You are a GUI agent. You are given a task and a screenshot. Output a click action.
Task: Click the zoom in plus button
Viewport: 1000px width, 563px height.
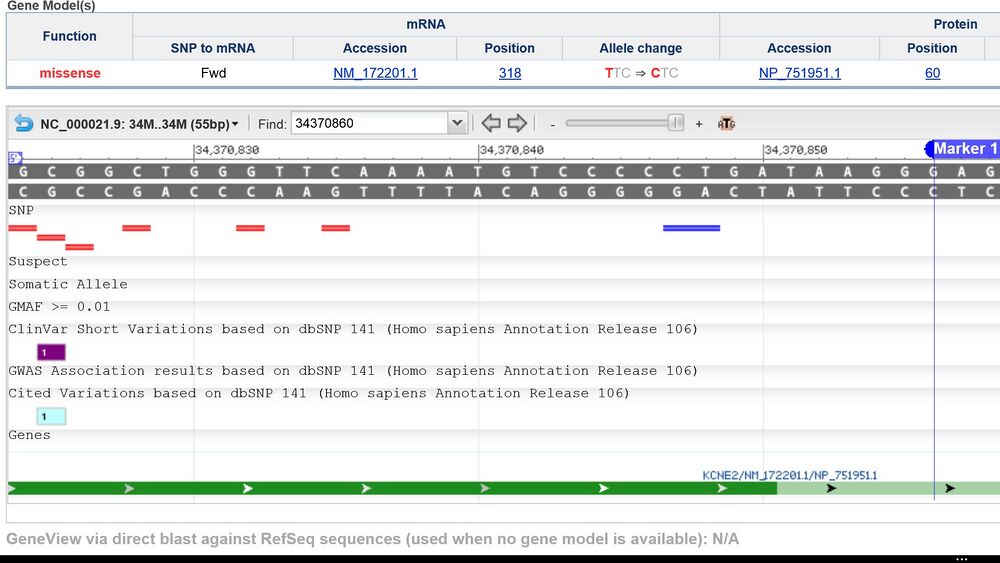699,124
